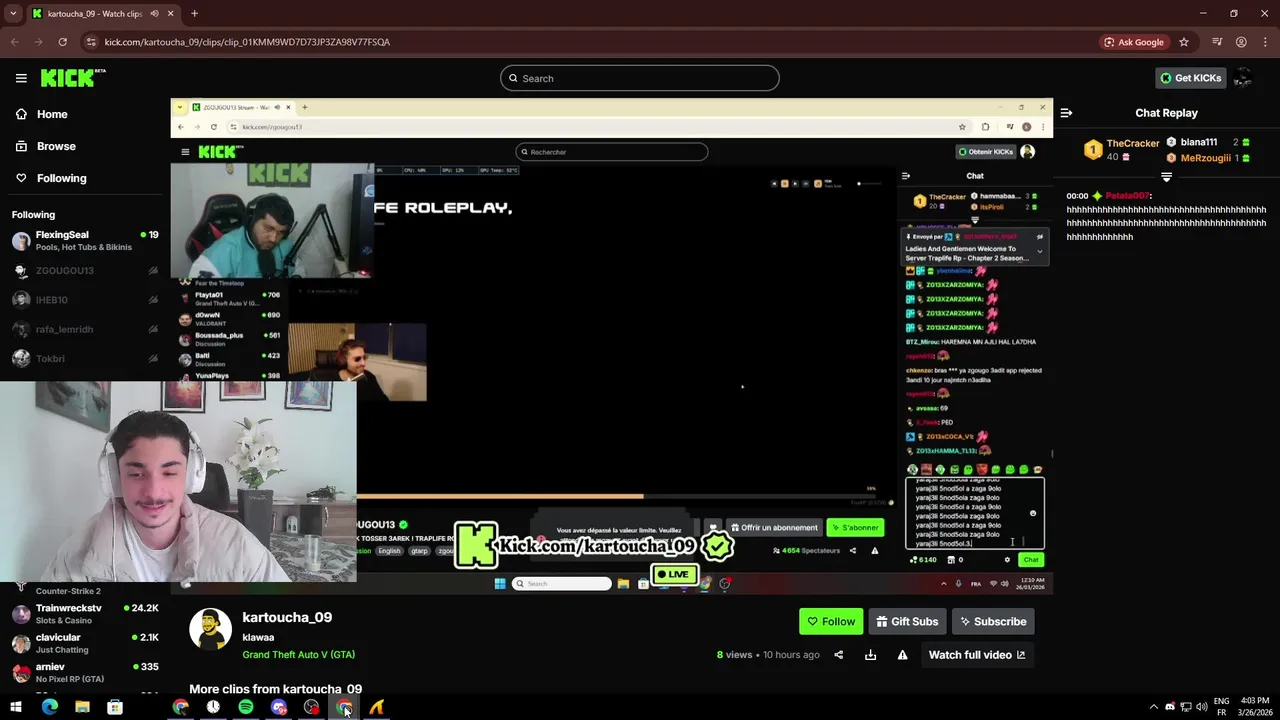1280x720 pixels.
Task: Open IHEB10 channel in sidebar
Action: tap(85, 300)
